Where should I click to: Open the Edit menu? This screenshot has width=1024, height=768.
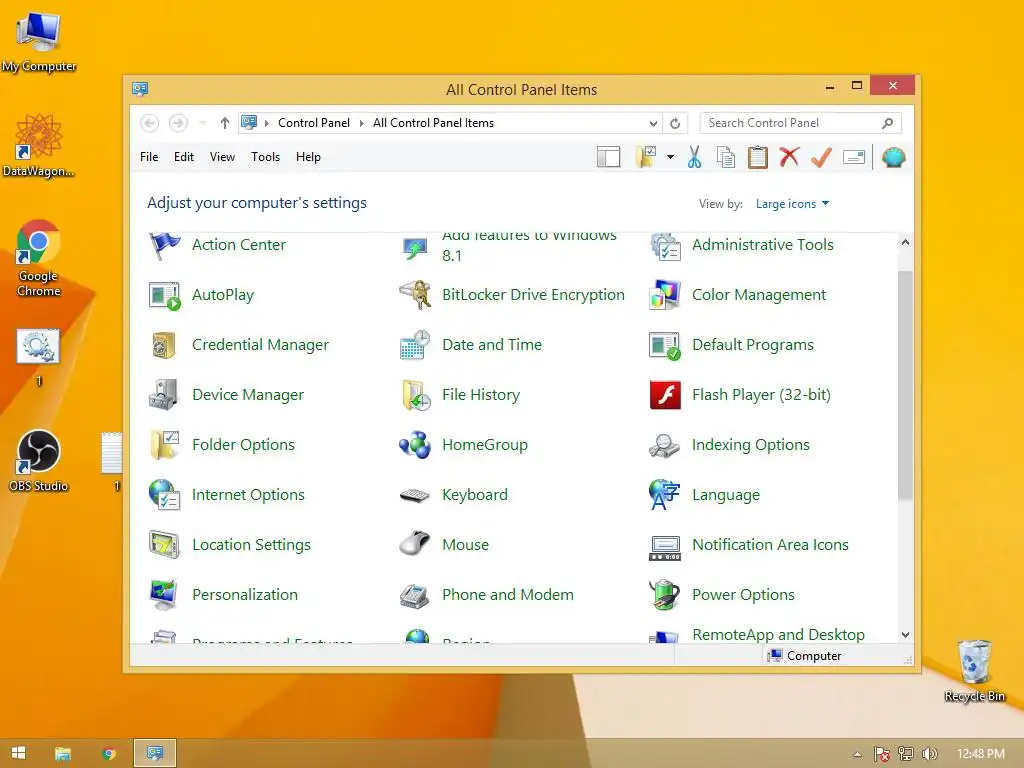(x=184, y=157)
